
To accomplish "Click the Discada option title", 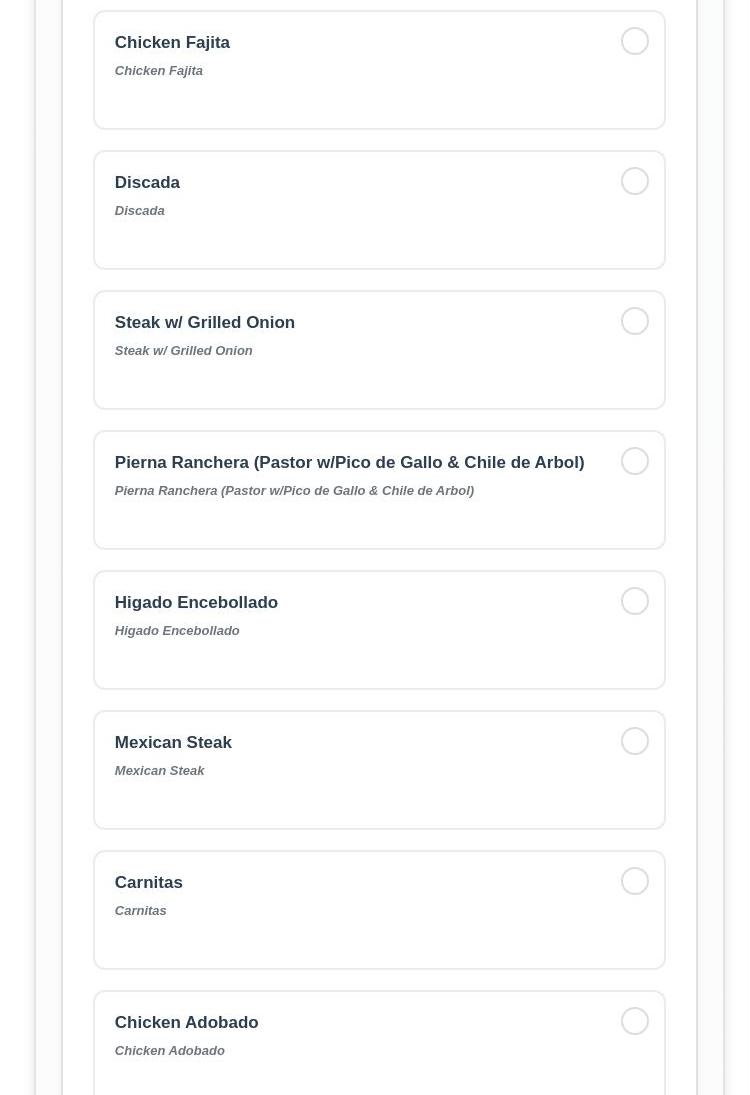I will pos(147,183).
